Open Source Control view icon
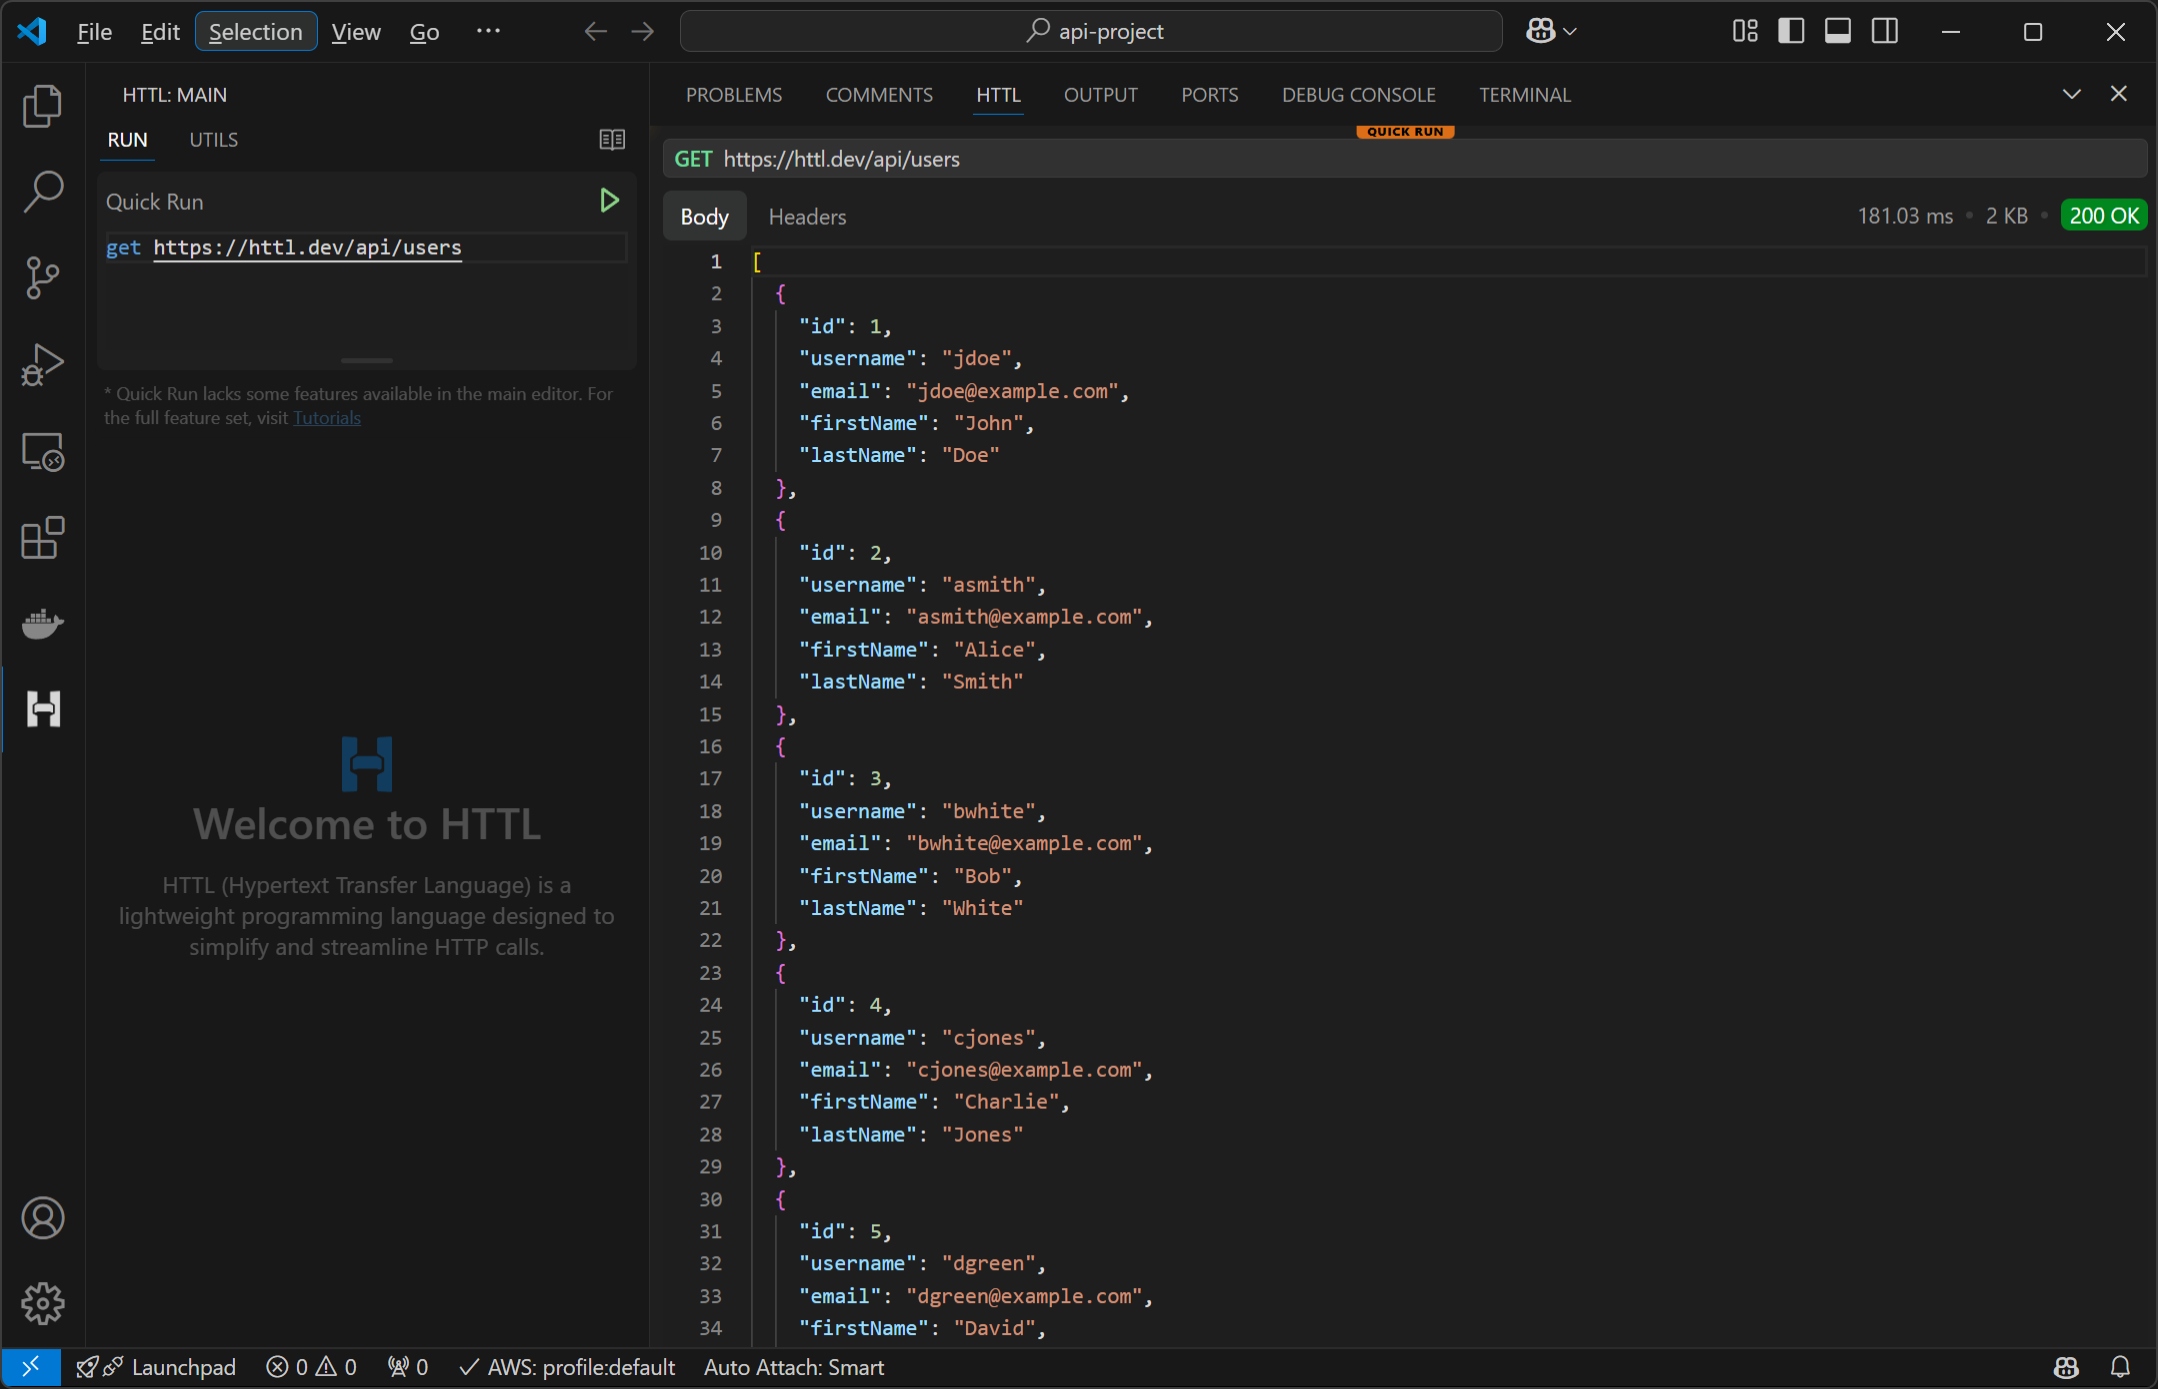The image size is (2158, 1389). (42, 278)
